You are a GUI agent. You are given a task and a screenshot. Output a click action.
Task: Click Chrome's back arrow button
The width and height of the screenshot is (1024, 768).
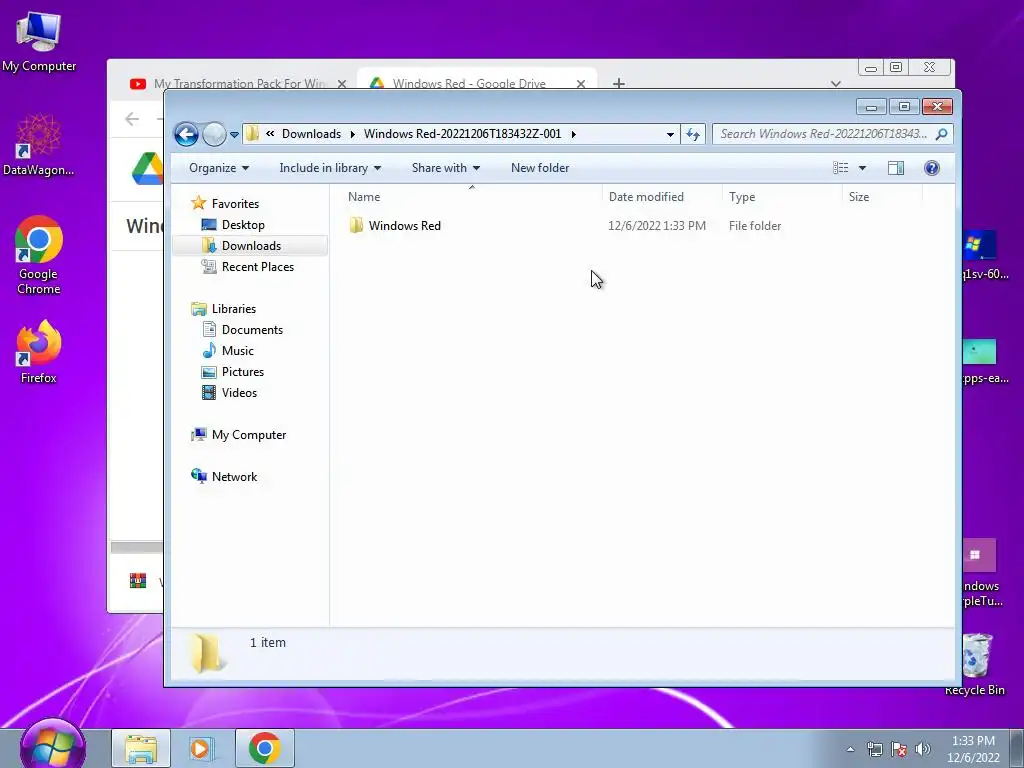point(132,119)
